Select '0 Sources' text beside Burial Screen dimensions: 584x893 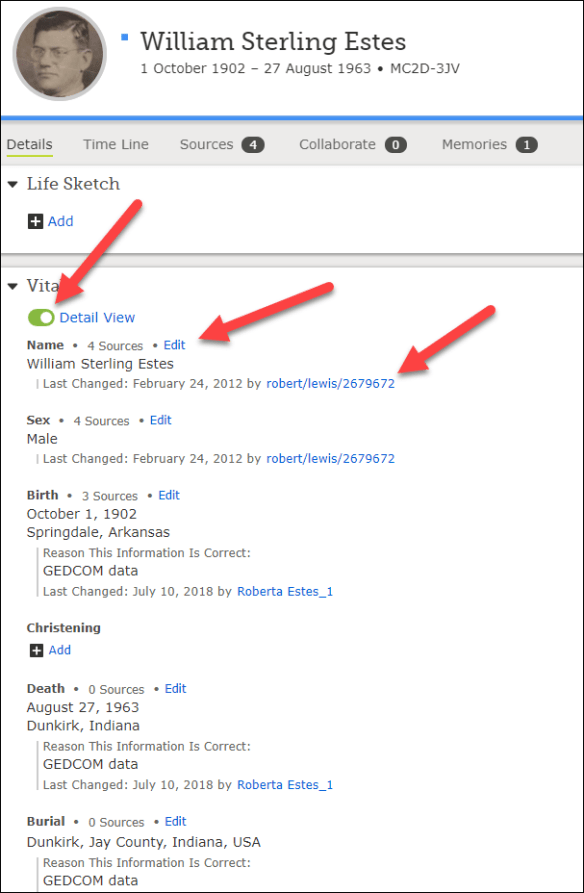click(116, 822)
